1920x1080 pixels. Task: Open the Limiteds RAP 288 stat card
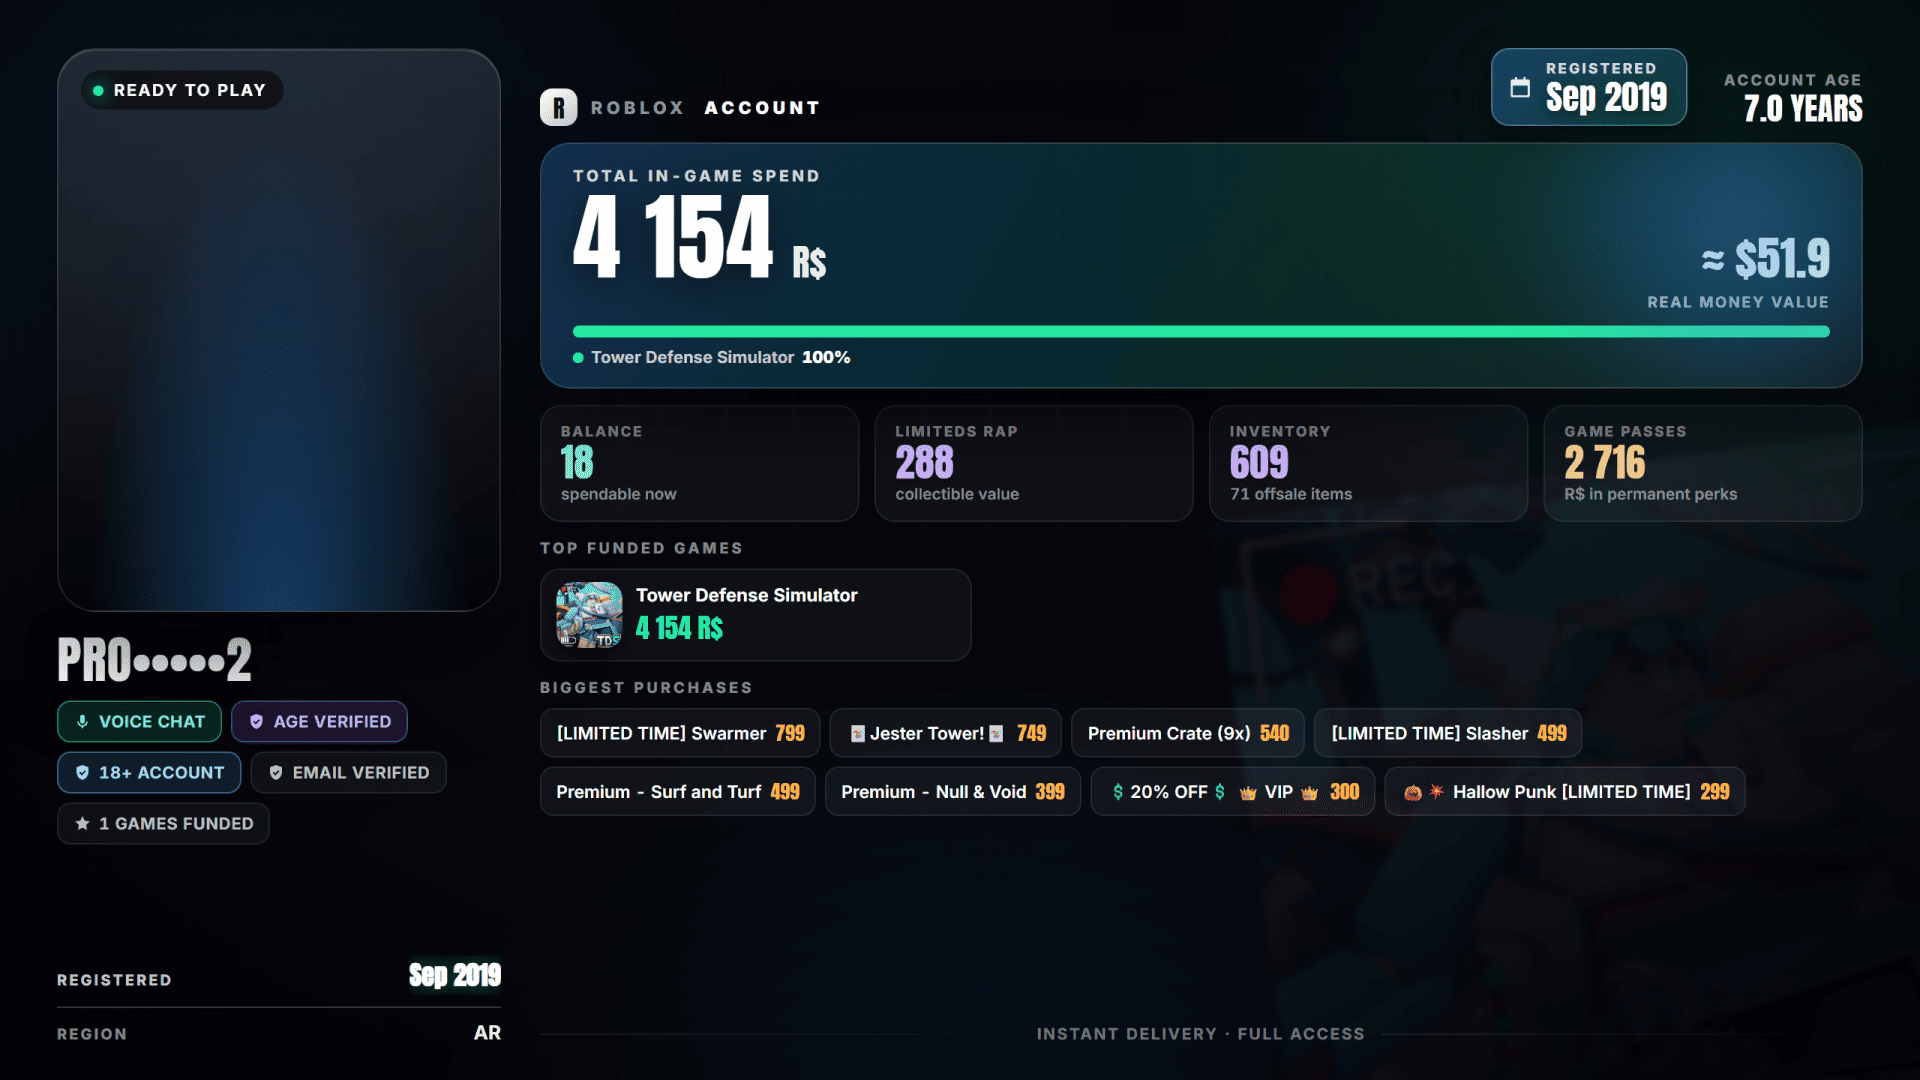[x=1034, y=463]
